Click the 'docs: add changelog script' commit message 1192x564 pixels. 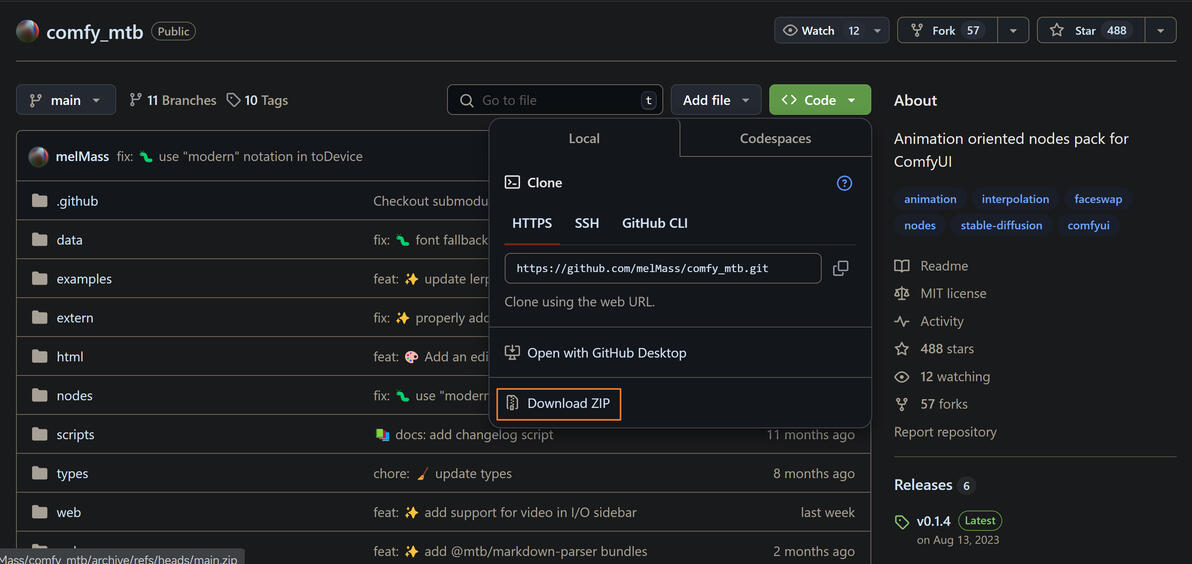point(464,435)
